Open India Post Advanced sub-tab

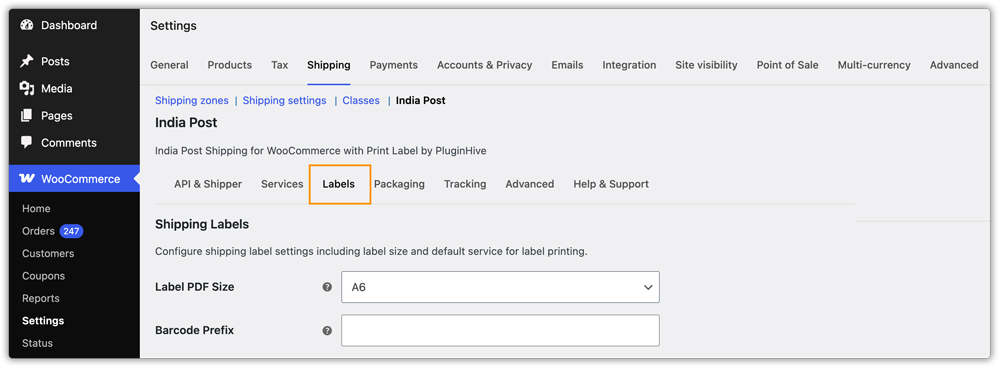(530, 184)
